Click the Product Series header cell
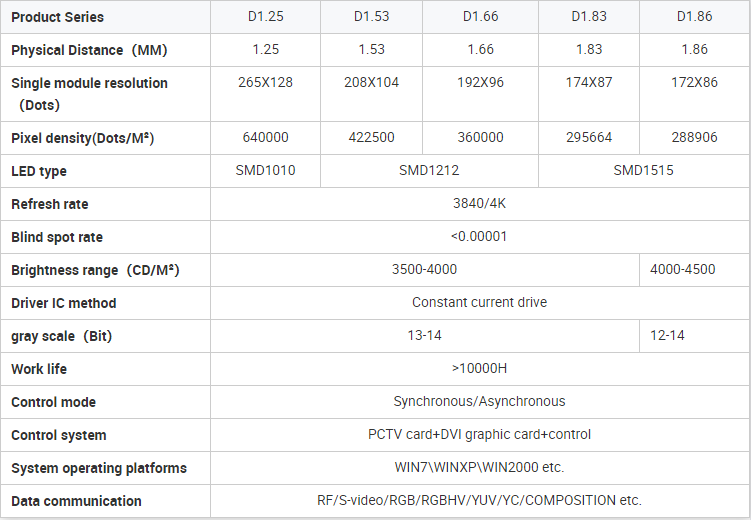Screen dimensions: 751x520 tap(57, 17)
